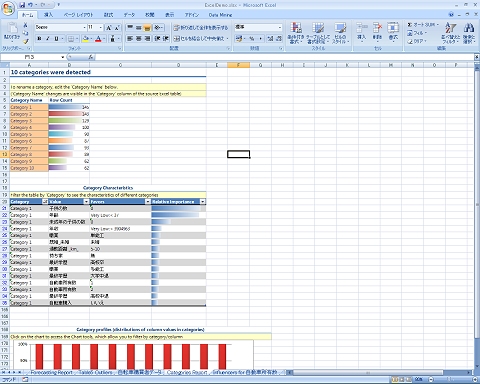Open the font color red A swatch
The width and height of the screenshot is (480, 384).
pos(98,39)
